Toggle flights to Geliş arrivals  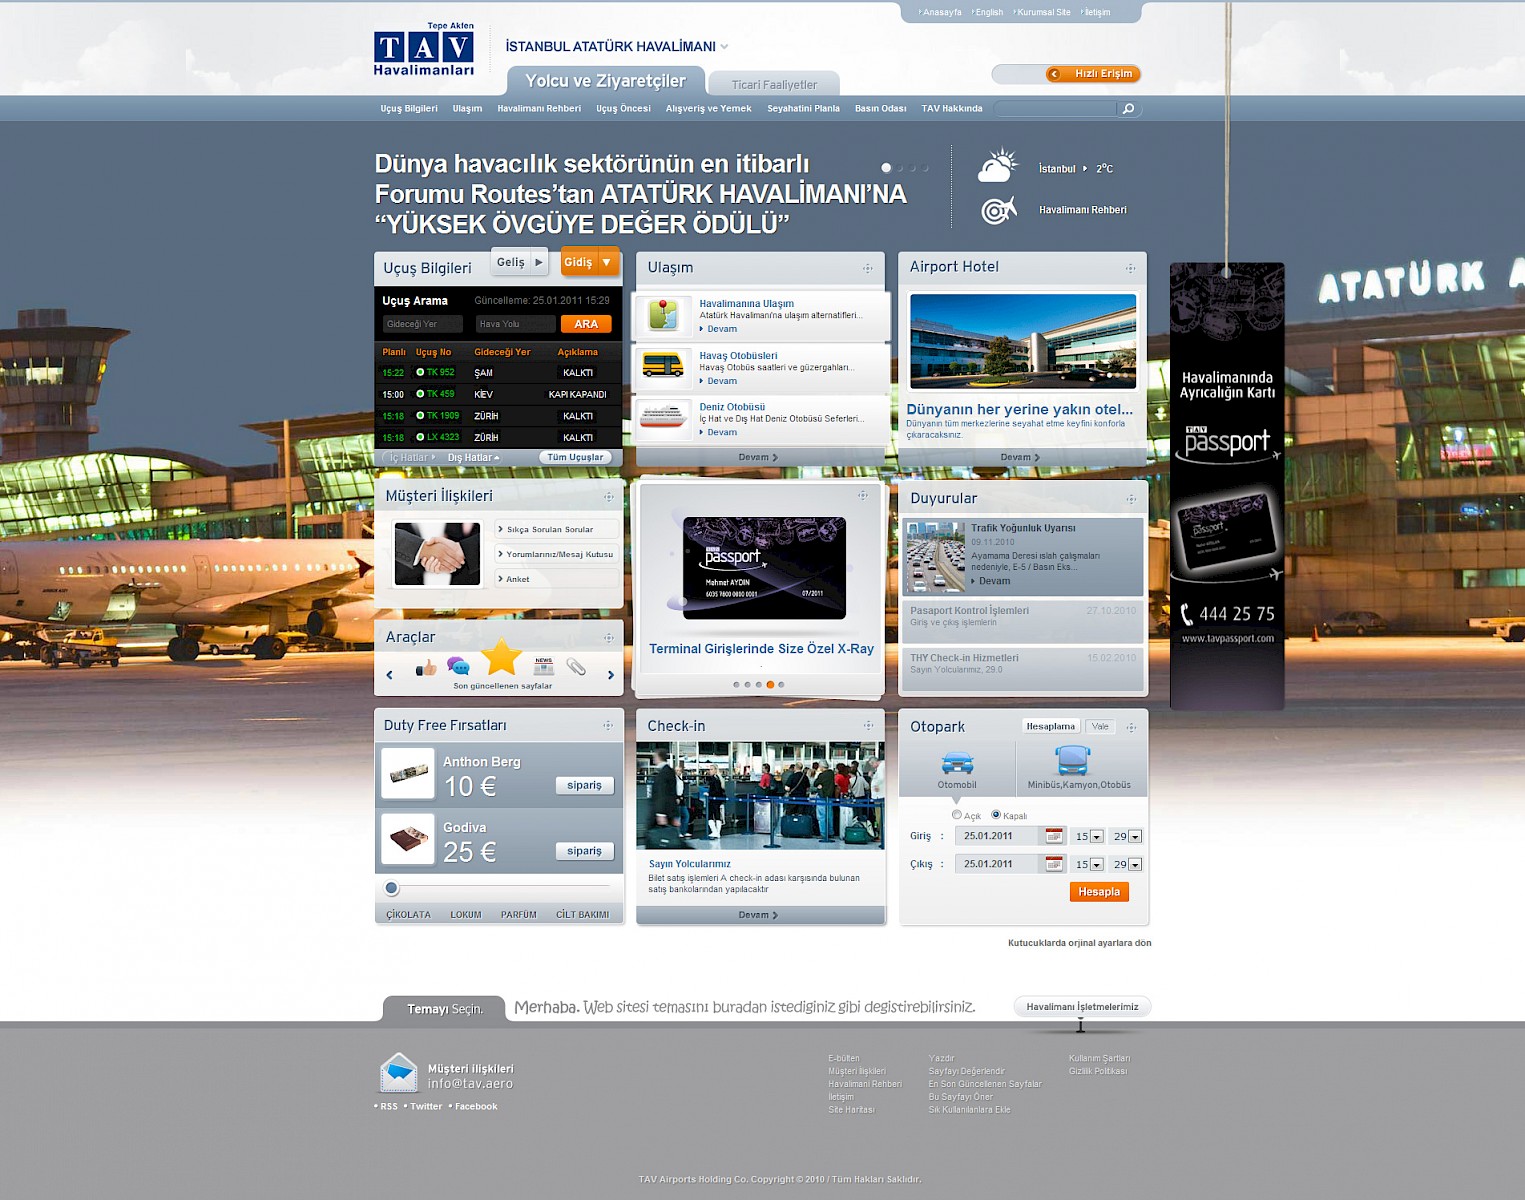pyautogui.click(x=519, y=262)
